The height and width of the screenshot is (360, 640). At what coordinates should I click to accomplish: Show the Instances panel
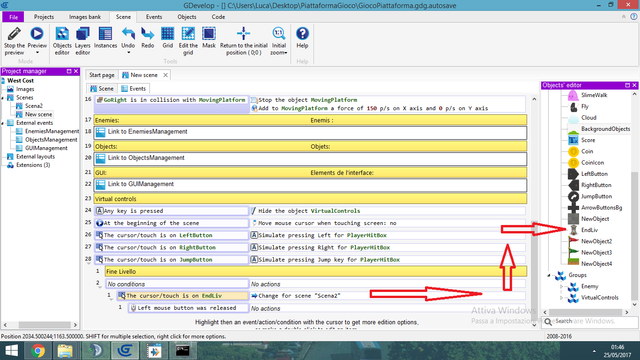coord(105,38)
